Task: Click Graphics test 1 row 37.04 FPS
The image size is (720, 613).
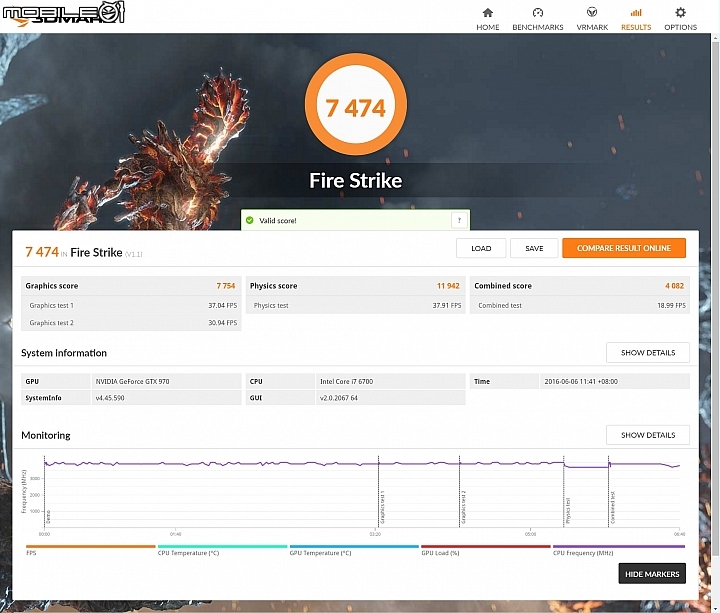Action: pos(131,305)
